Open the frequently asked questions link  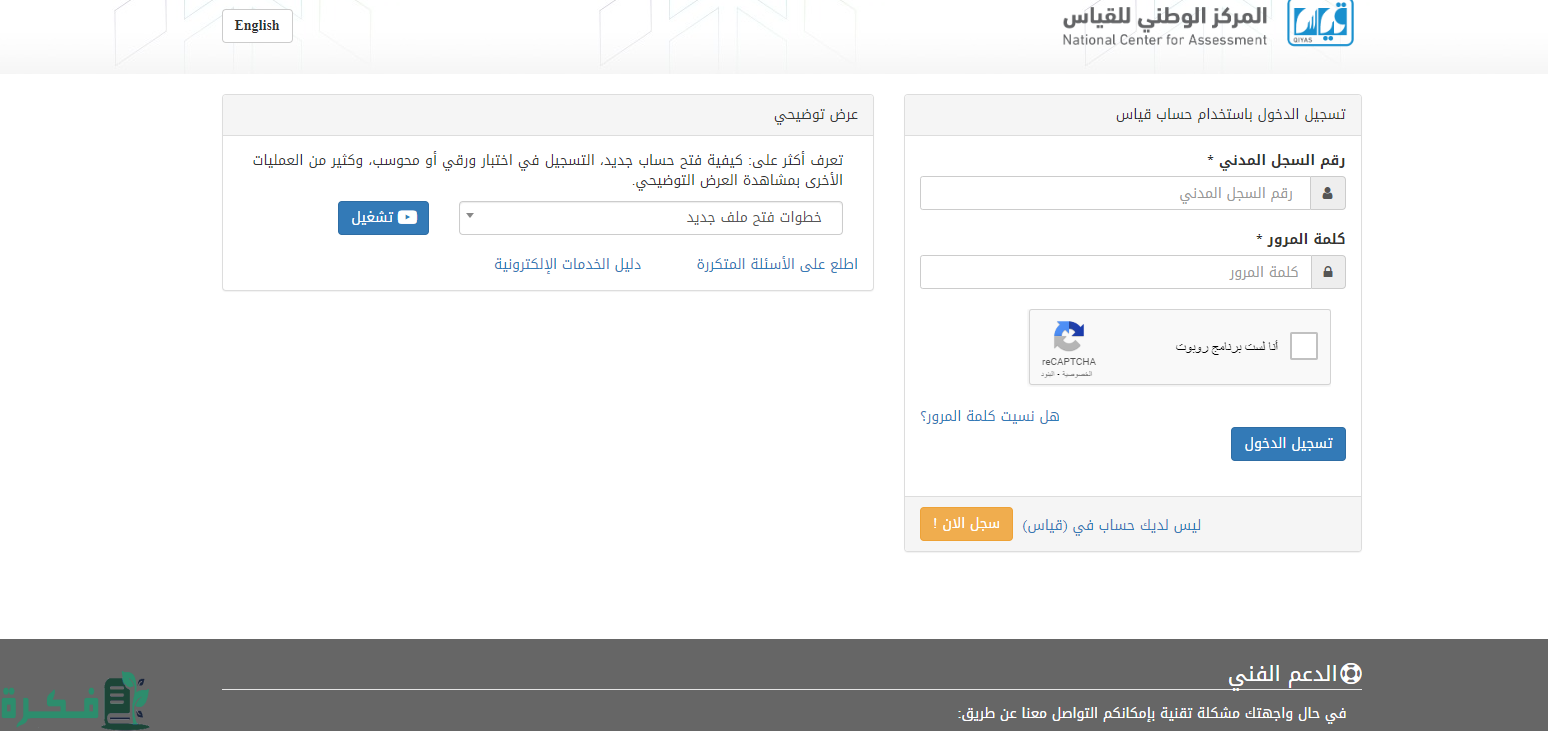coord(777,265)
